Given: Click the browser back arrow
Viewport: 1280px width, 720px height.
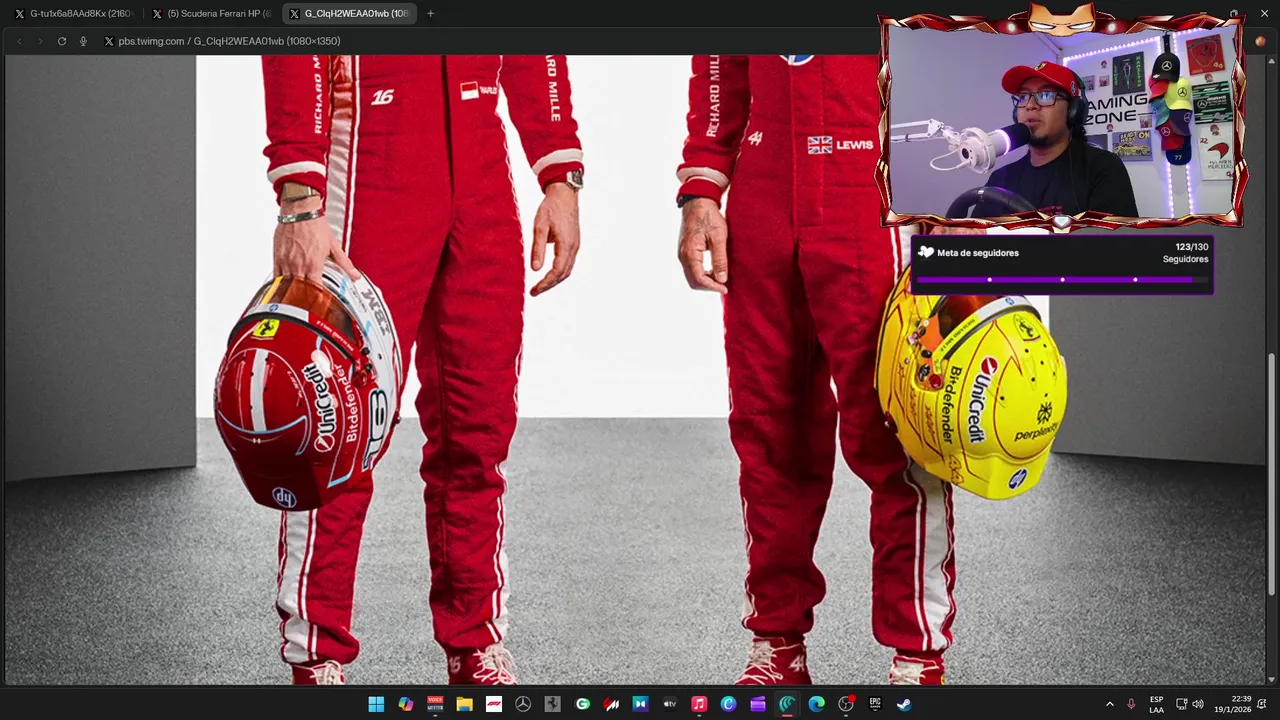Looking at the screenshot, I should click(18, 41).
